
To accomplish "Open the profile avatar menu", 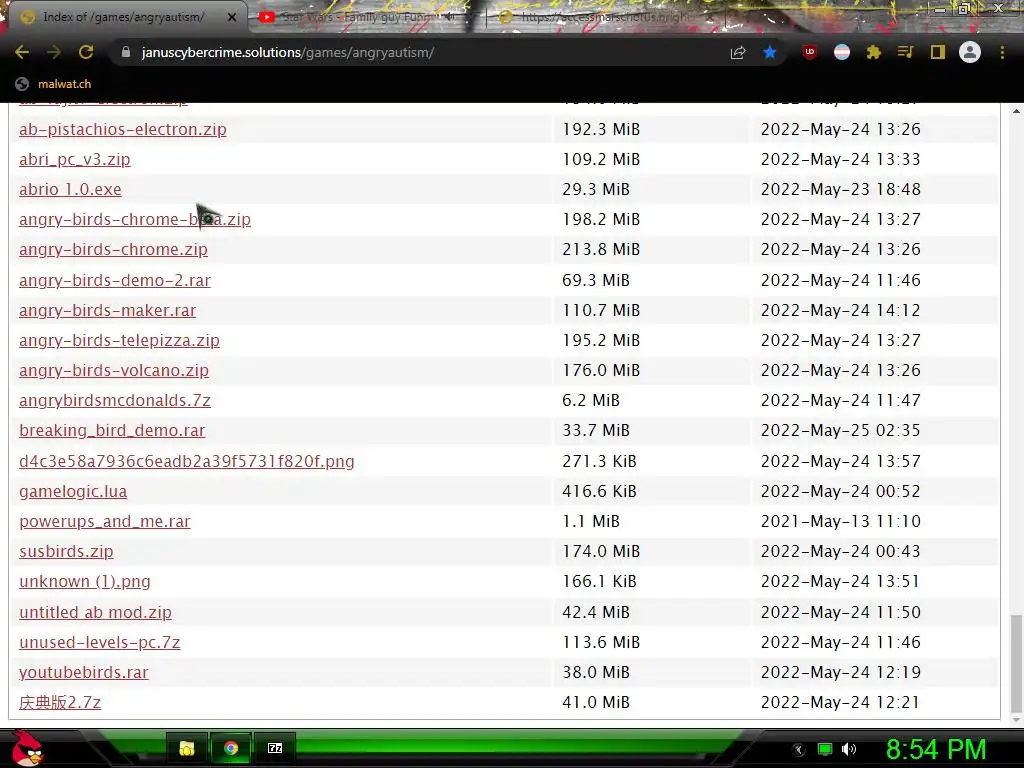I will coord(970,52).
